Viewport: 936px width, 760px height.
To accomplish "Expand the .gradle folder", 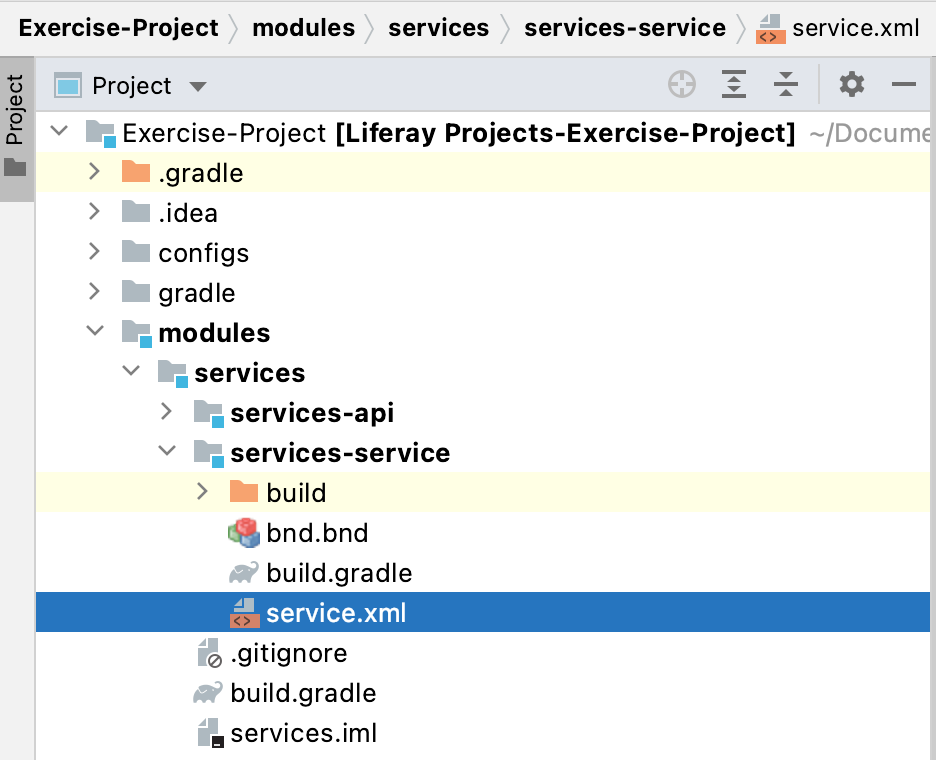I will click(94, 172).
